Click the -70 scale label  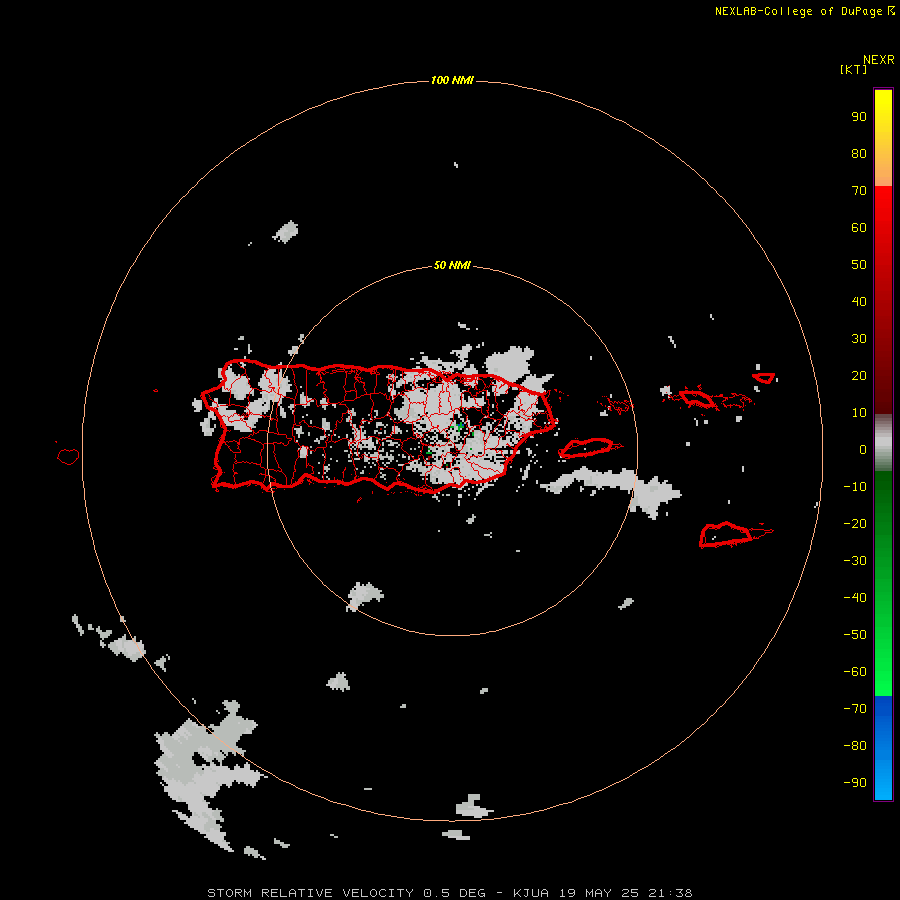[x=855, y=709]
